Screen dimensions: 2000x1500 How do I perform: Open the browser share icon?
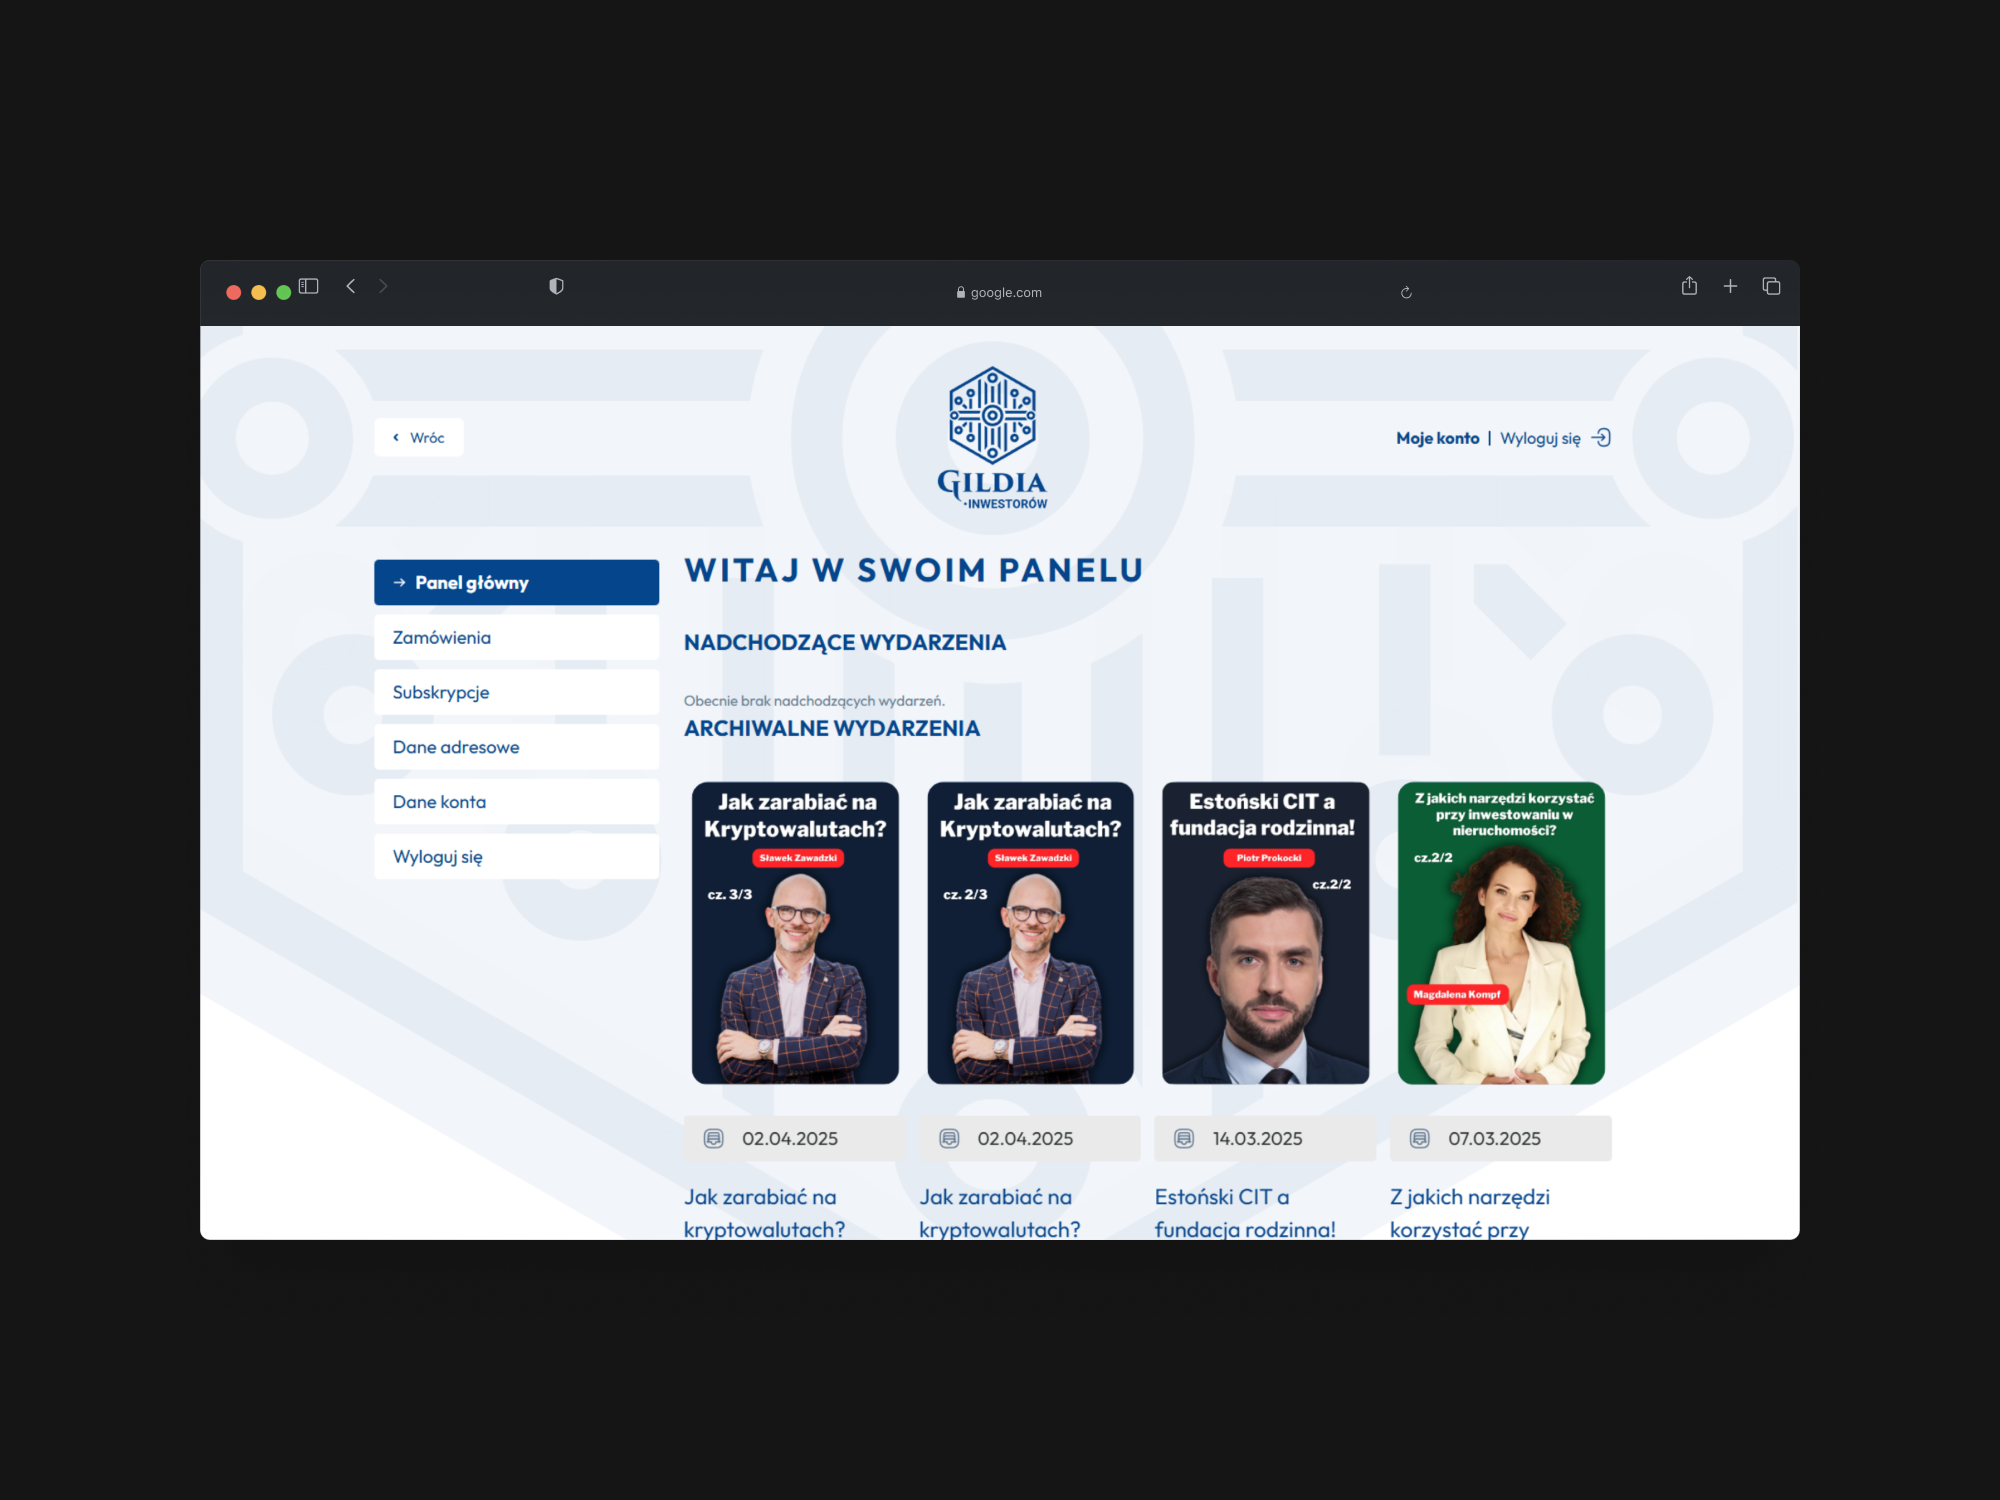tap(1689, 286)
